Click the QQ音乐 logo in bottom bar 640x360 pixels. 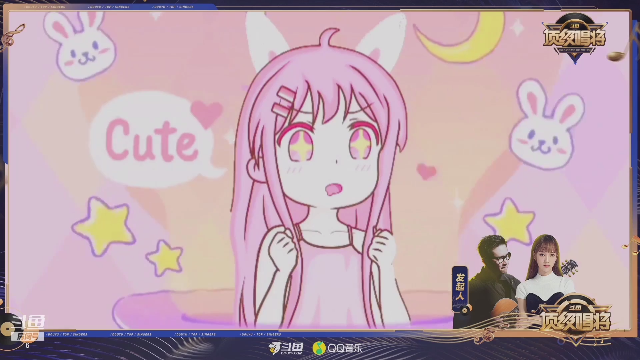[x=337, y=348]
